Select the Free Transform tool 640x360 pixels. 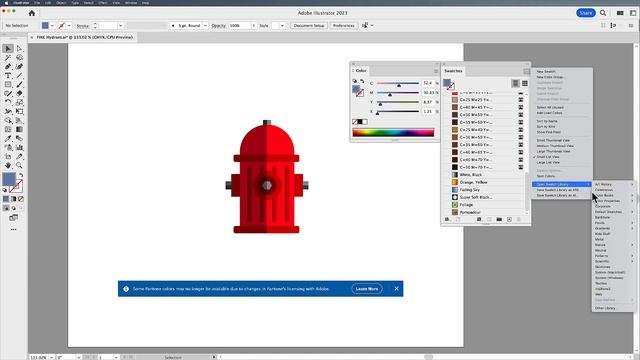pos(19,111)
